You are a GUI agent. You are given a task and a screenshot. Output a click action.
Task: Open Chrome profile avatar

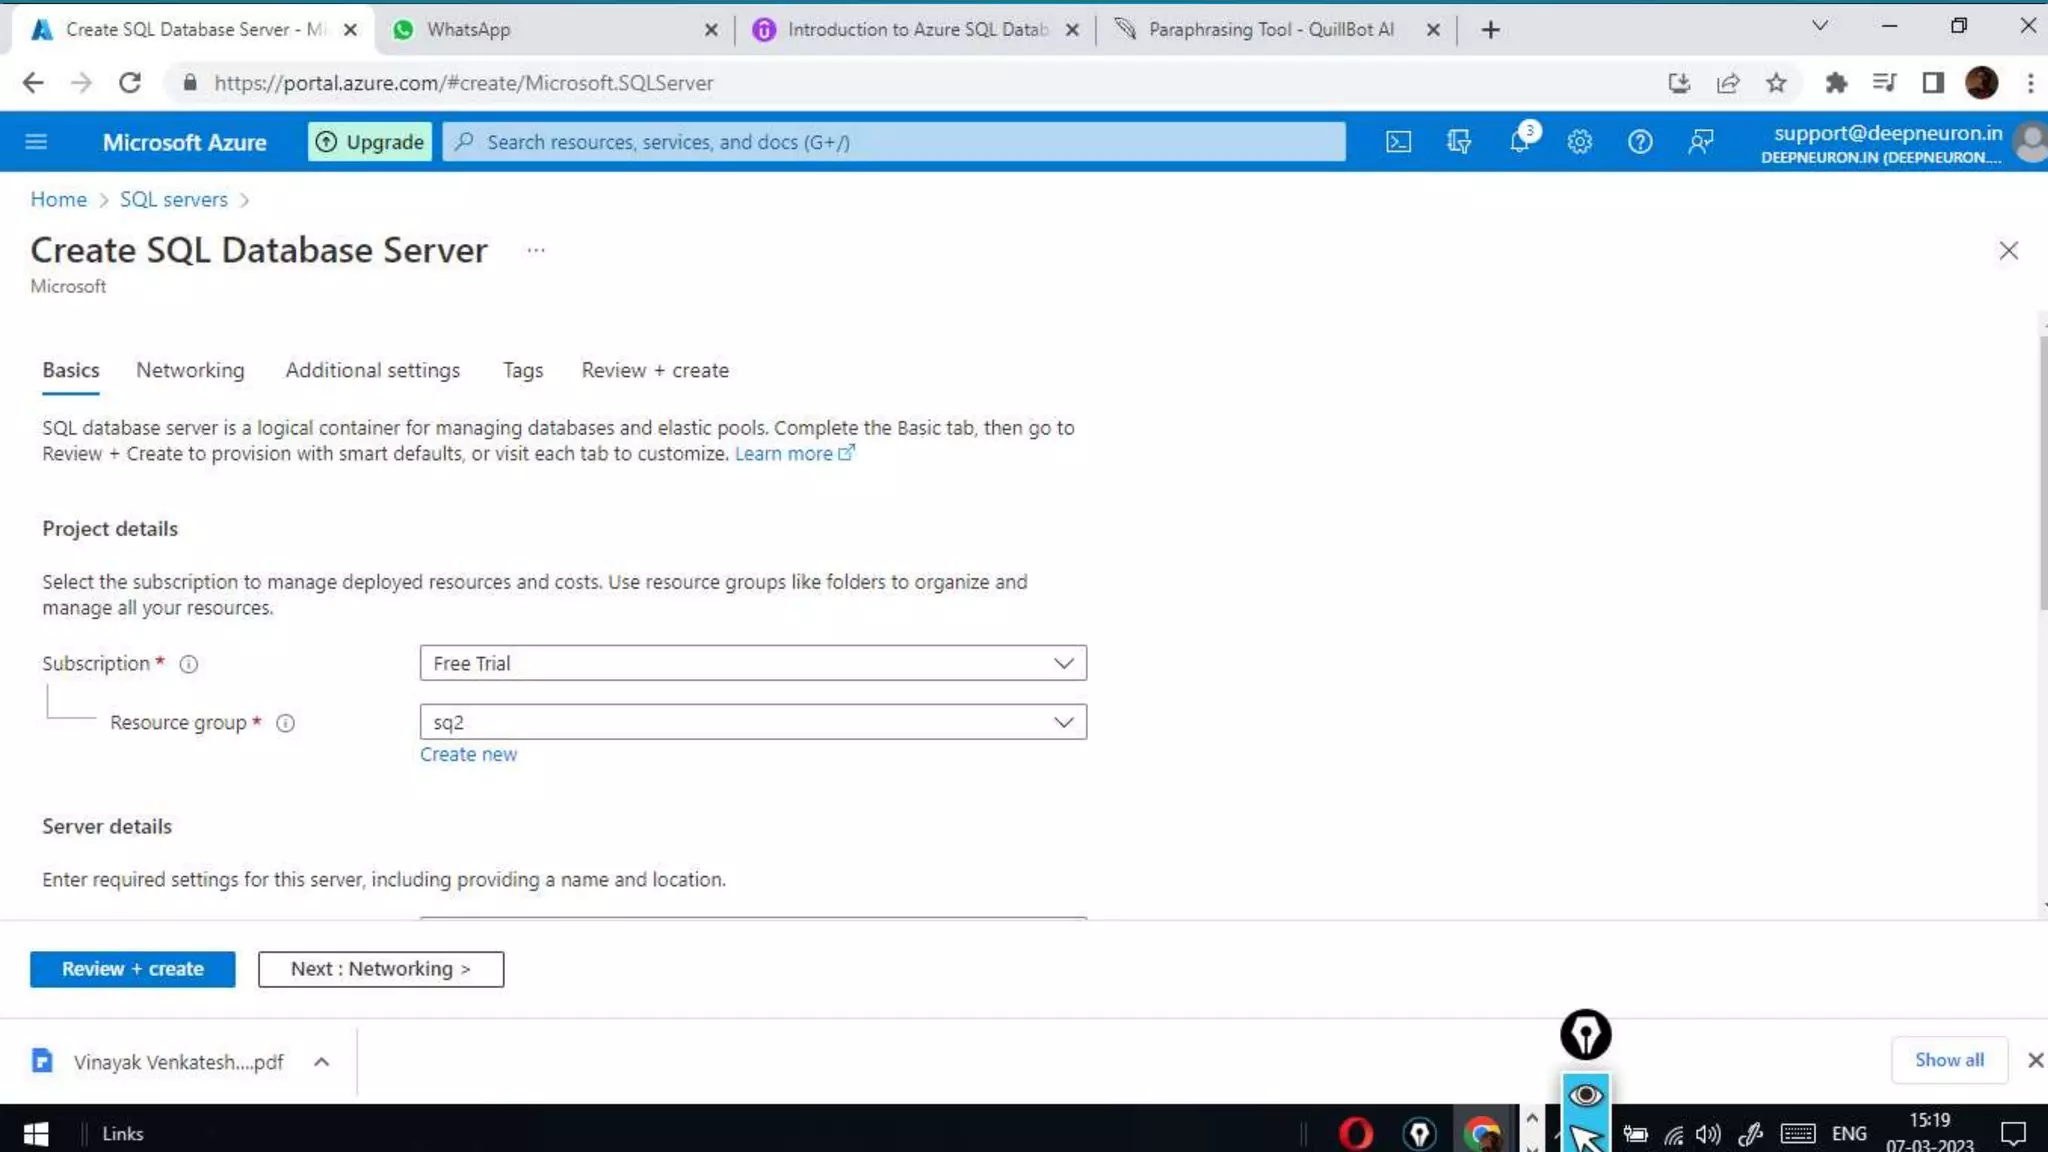pyautogui.click(x=1981, y=83)
